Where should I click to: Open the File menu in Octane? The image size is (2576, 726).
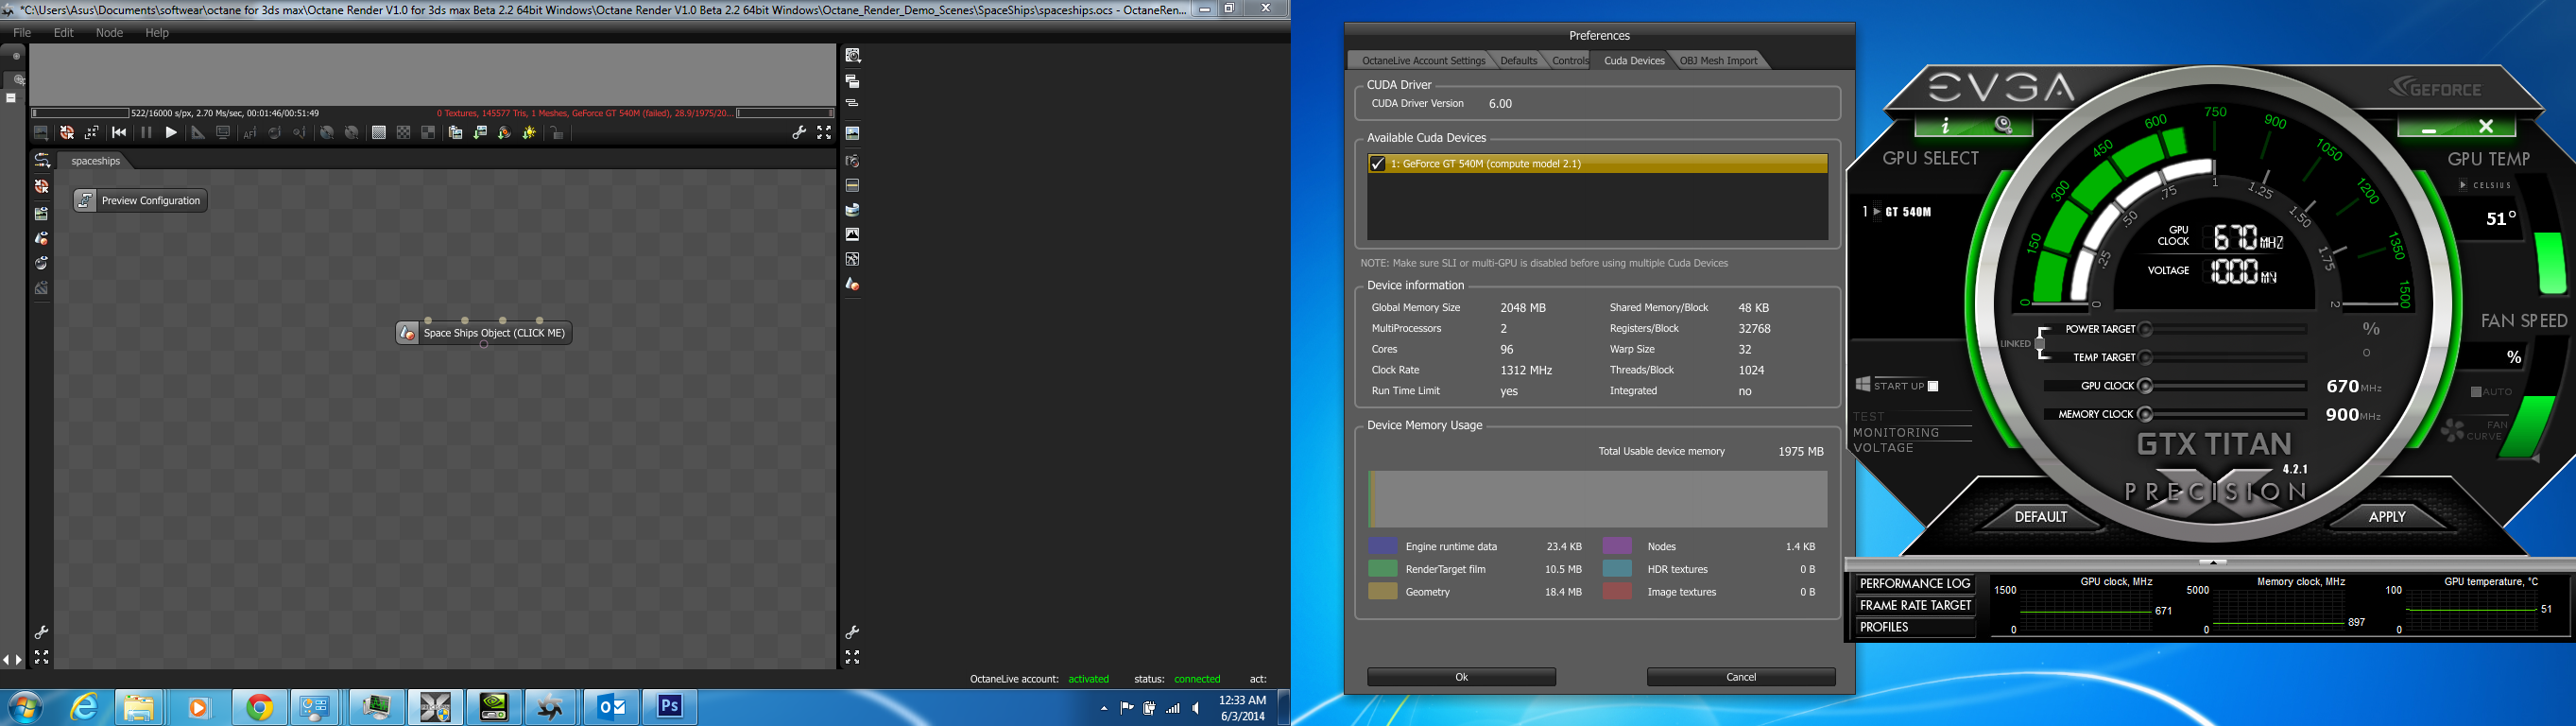pos(22,33)
